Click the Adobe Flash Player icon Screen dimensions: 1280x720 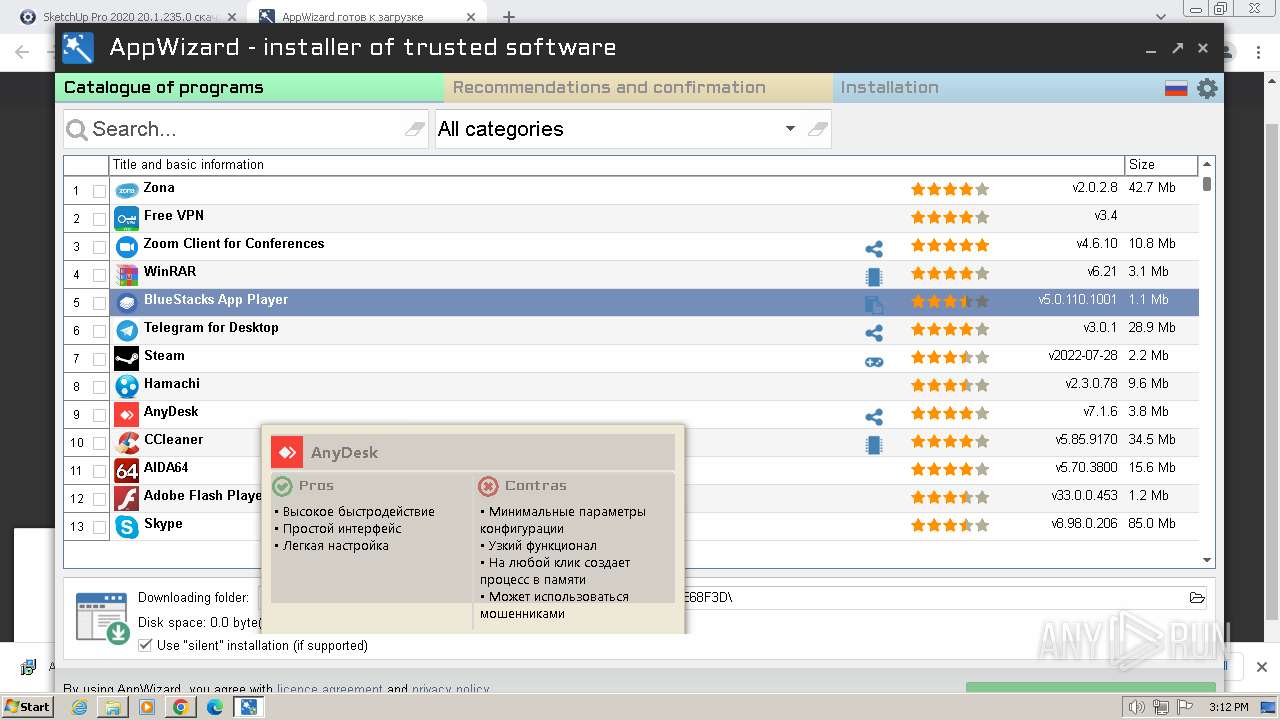[x=127, y=498]
